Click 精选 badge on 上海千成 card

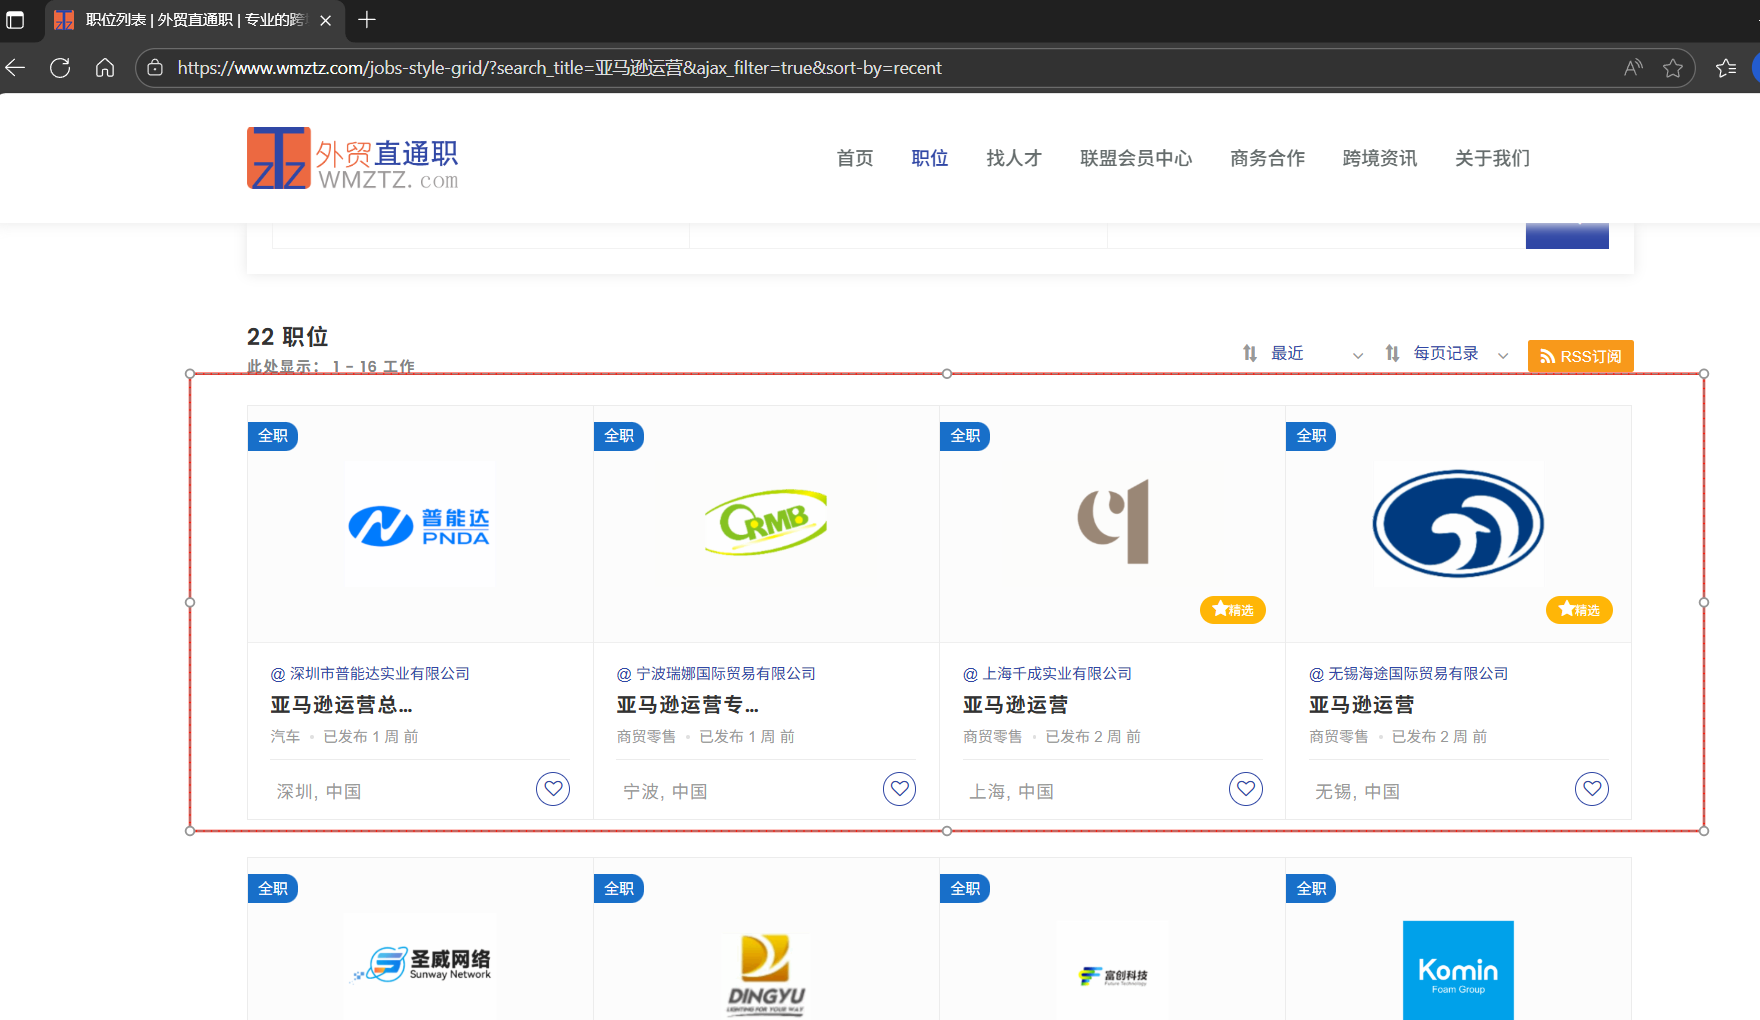click(x=1233, y=610)
